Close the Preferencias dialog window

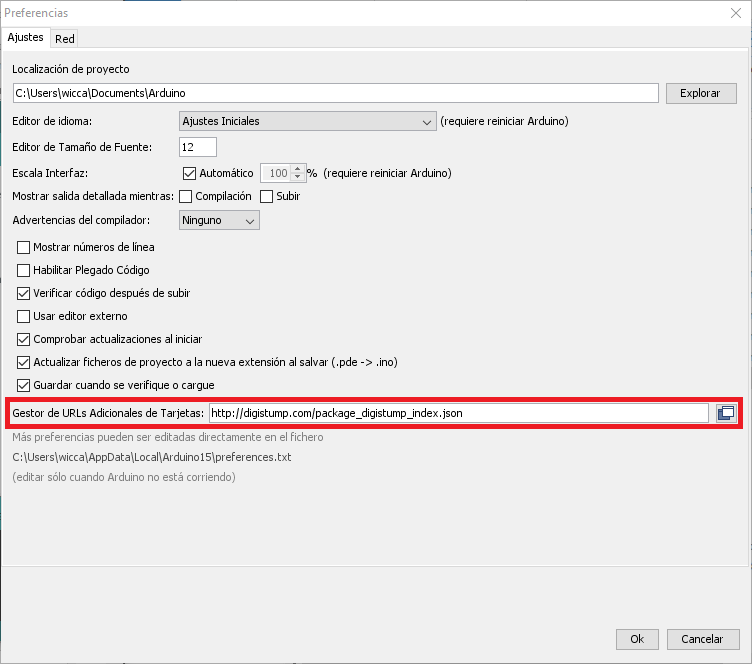point(737,13)
